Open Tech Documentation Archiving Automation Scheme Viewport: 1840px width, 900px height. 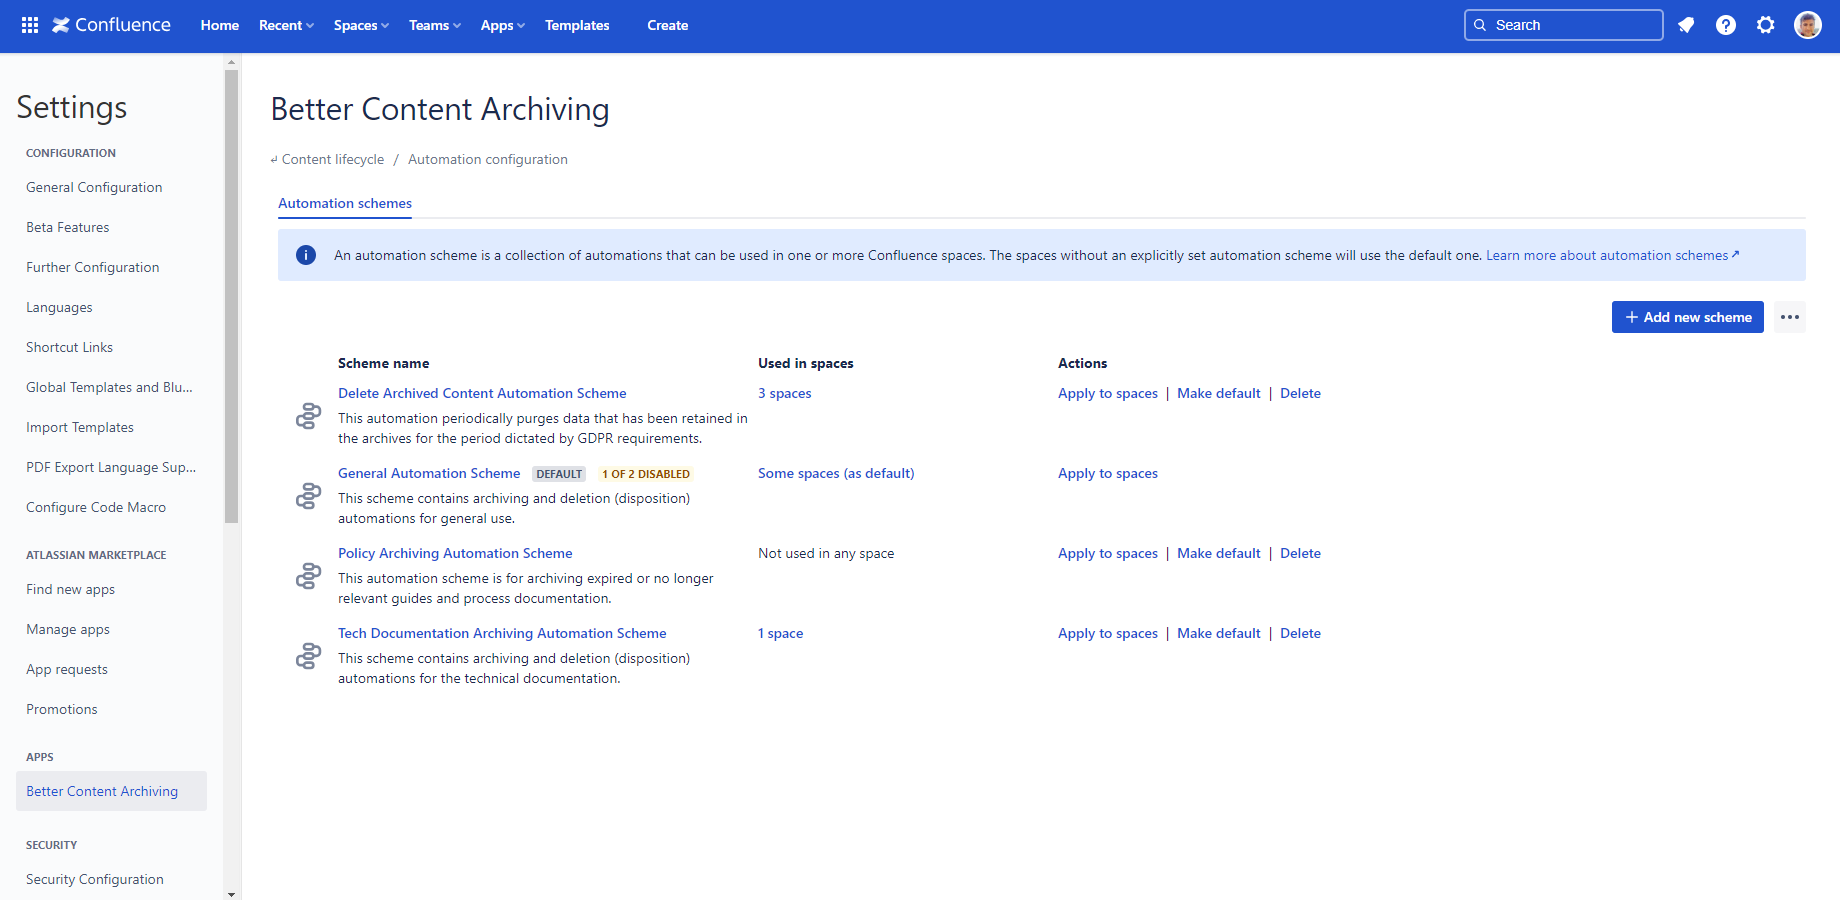coord(502,633)
